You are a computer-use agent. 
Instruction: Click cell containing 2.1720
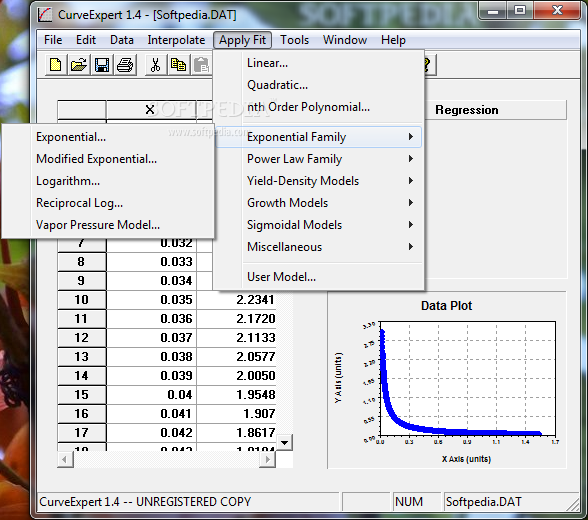(237, 319)
